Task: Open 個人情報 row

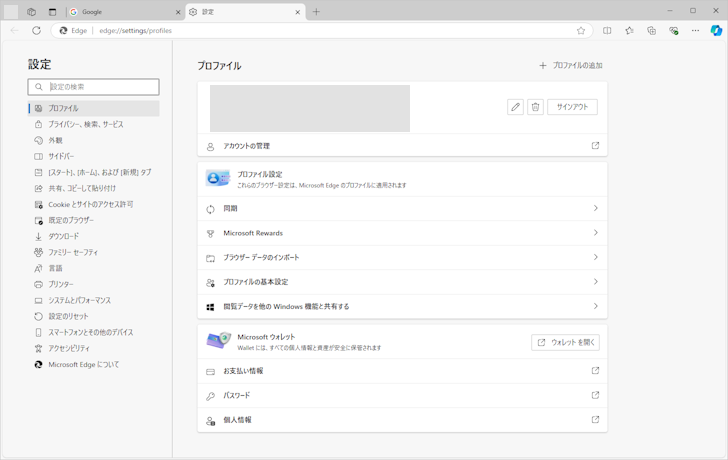Action: (x=402, y=420)
